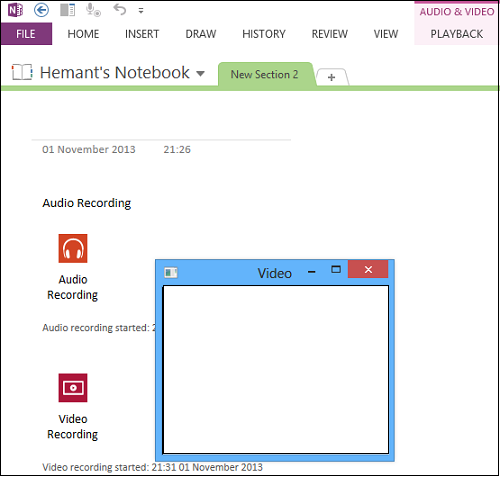Add a new section with the plus tab
Image resolution: width=500 pixels, height=477 pixels.
click(332, 77)
